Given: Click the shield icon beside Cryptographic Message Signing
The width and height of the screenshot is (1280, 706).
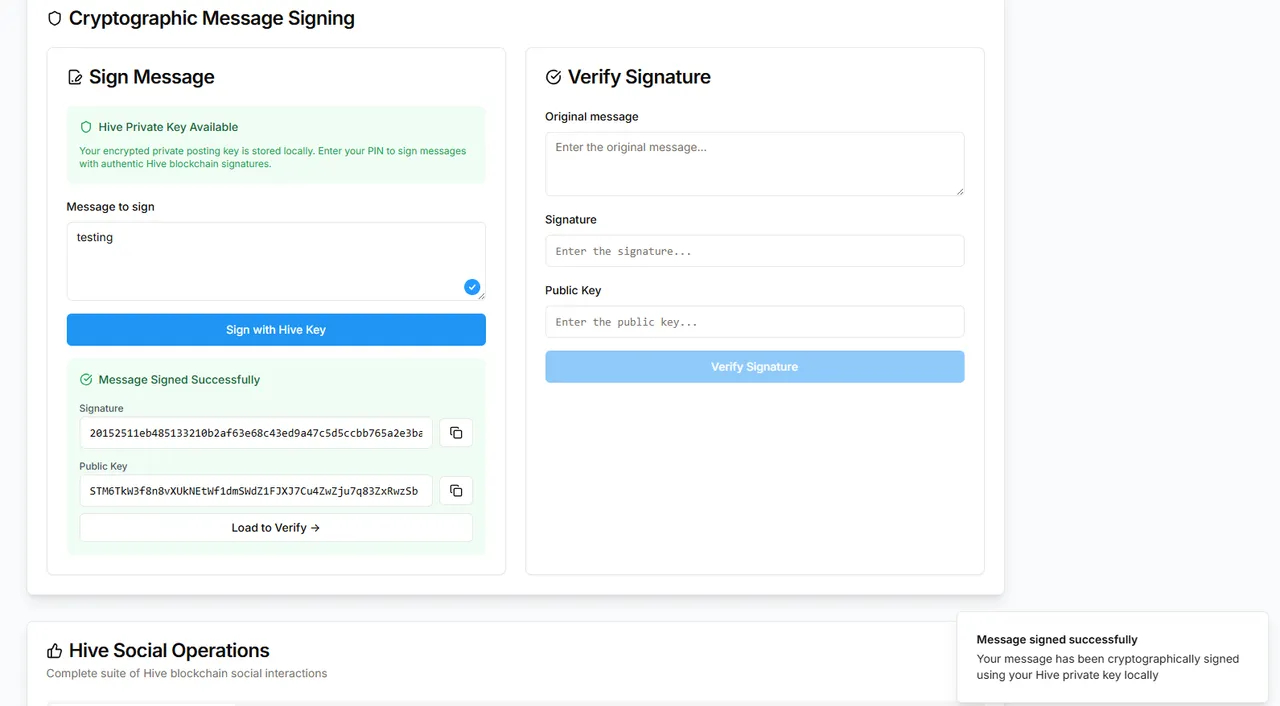Looking at the screenshot, I should click(55, 18).
